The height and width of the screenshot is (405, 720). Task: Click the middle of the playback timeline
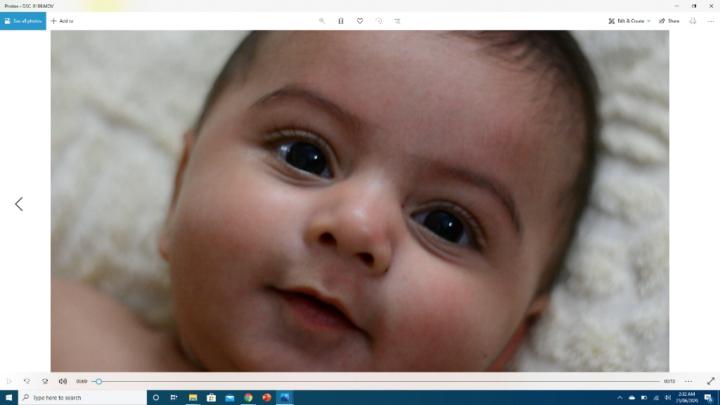[376, 381]
